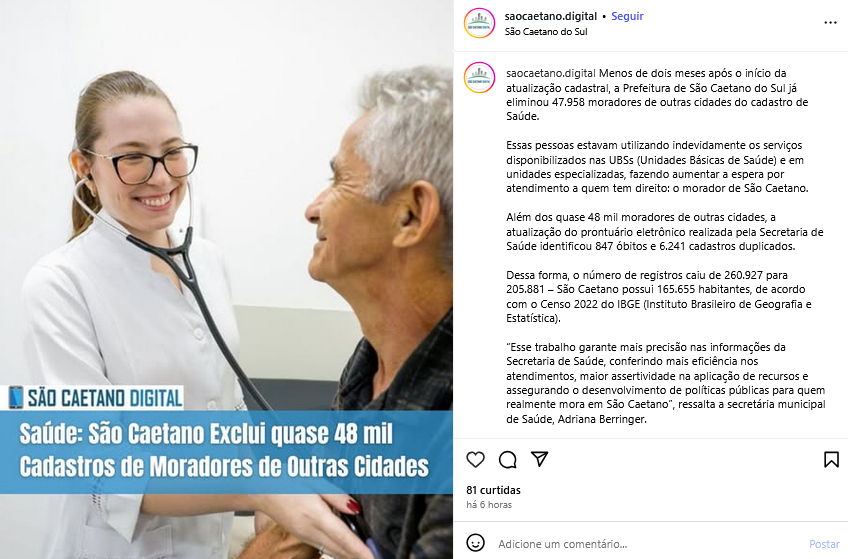848x559 pixels.
Task: Open the saocaetano.digital username in the header
Action: tap(551, 16)
